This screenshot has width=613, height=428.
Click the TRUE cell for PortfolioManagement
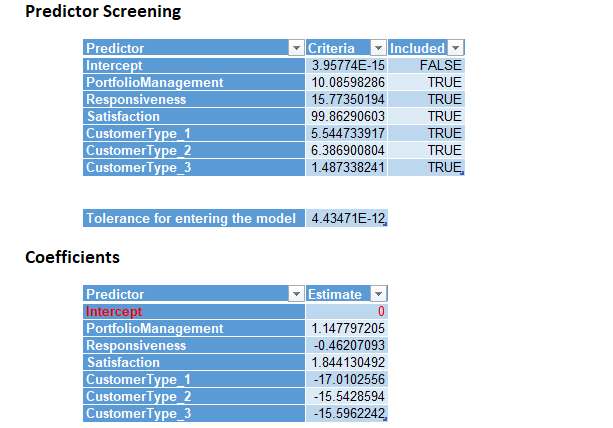tap(426, 82)
